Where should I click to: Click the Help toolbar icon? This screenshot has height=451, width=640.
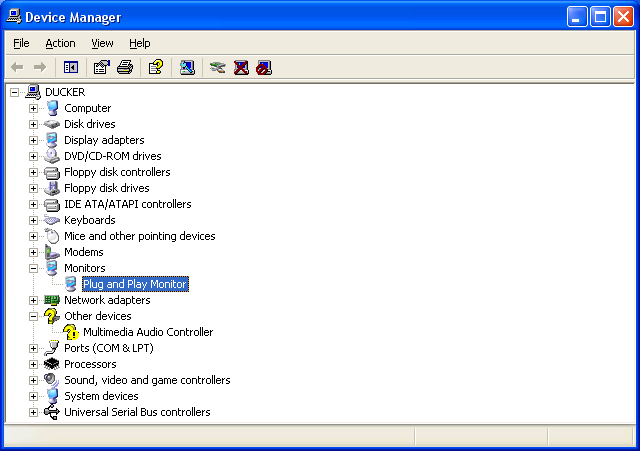point(155,68)
